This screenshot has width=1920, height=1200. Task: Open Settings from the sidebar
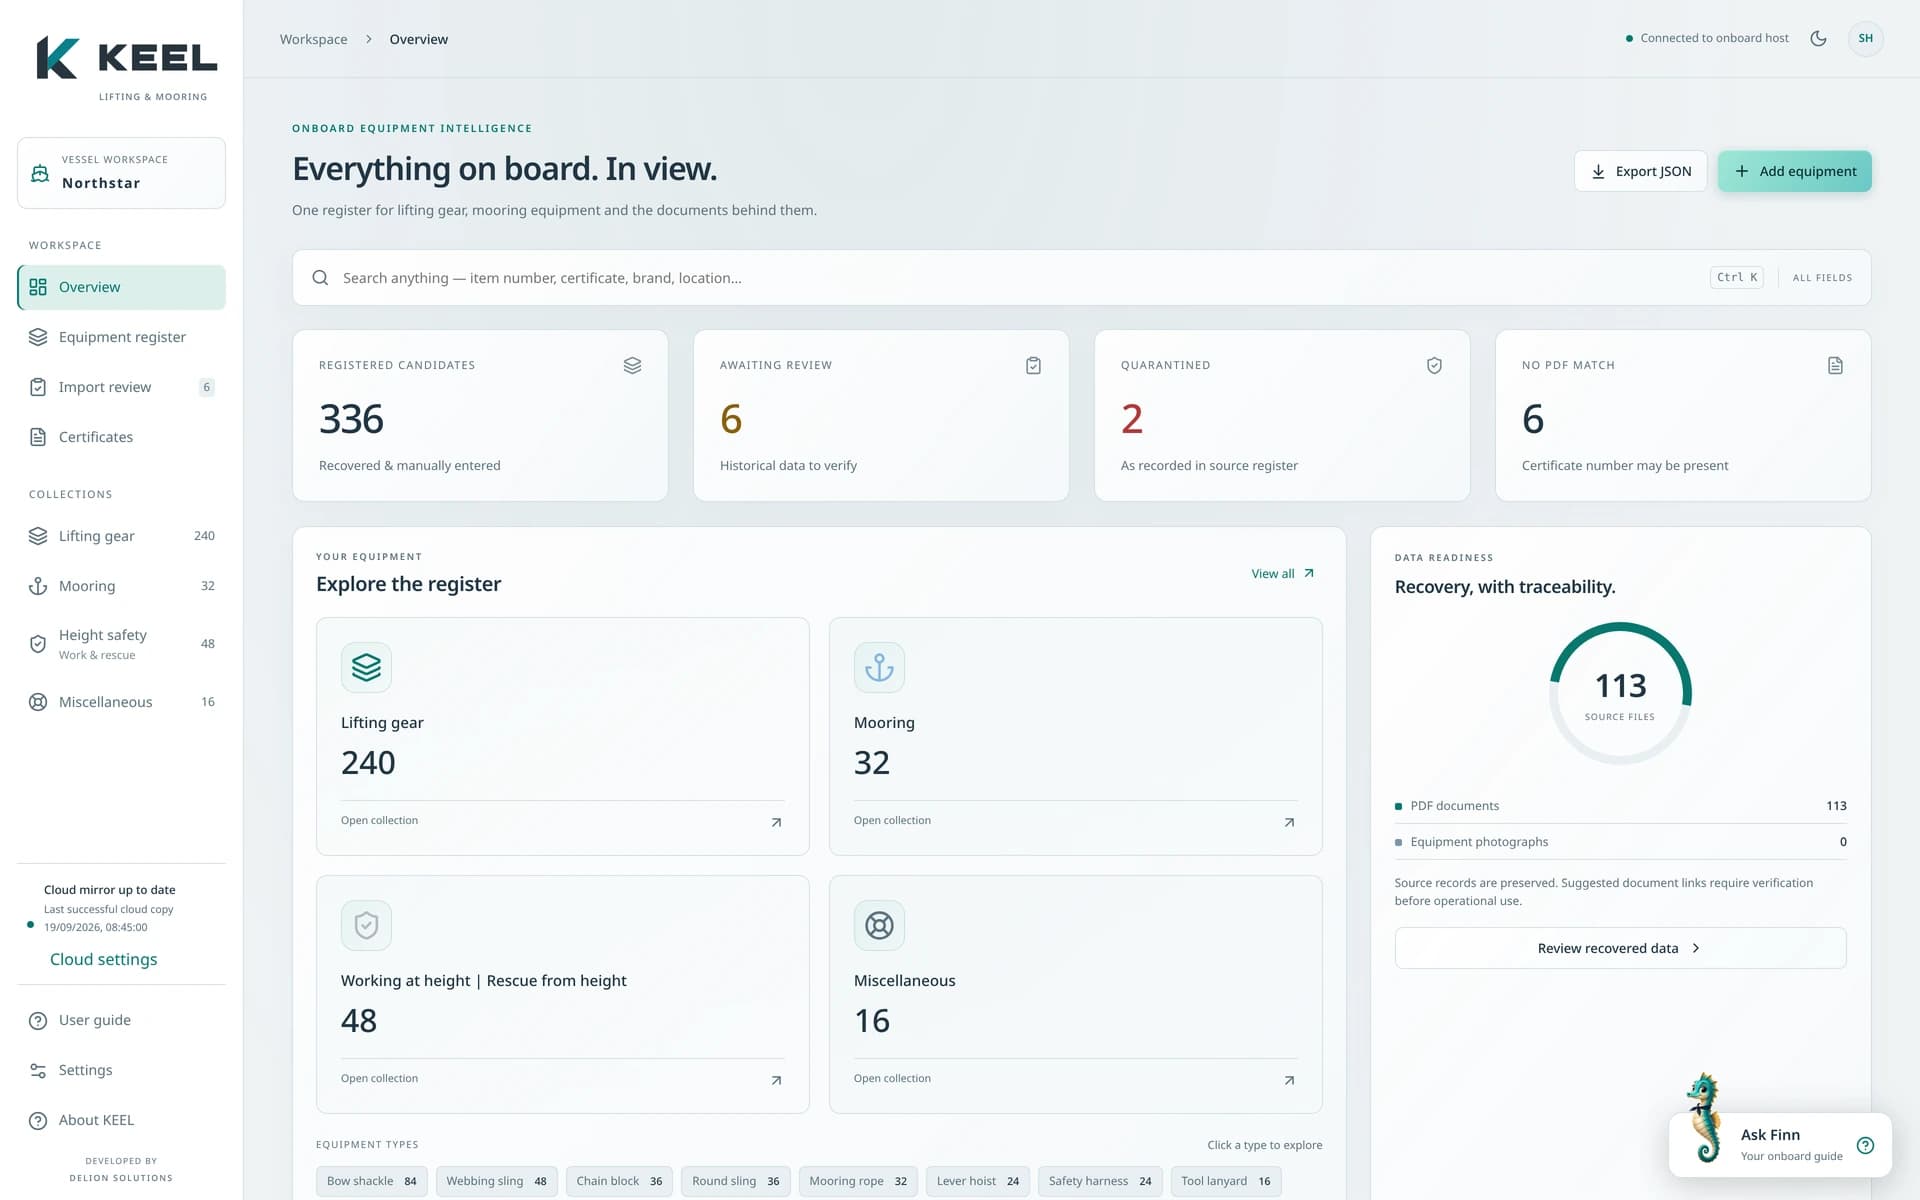(121, 1070)
